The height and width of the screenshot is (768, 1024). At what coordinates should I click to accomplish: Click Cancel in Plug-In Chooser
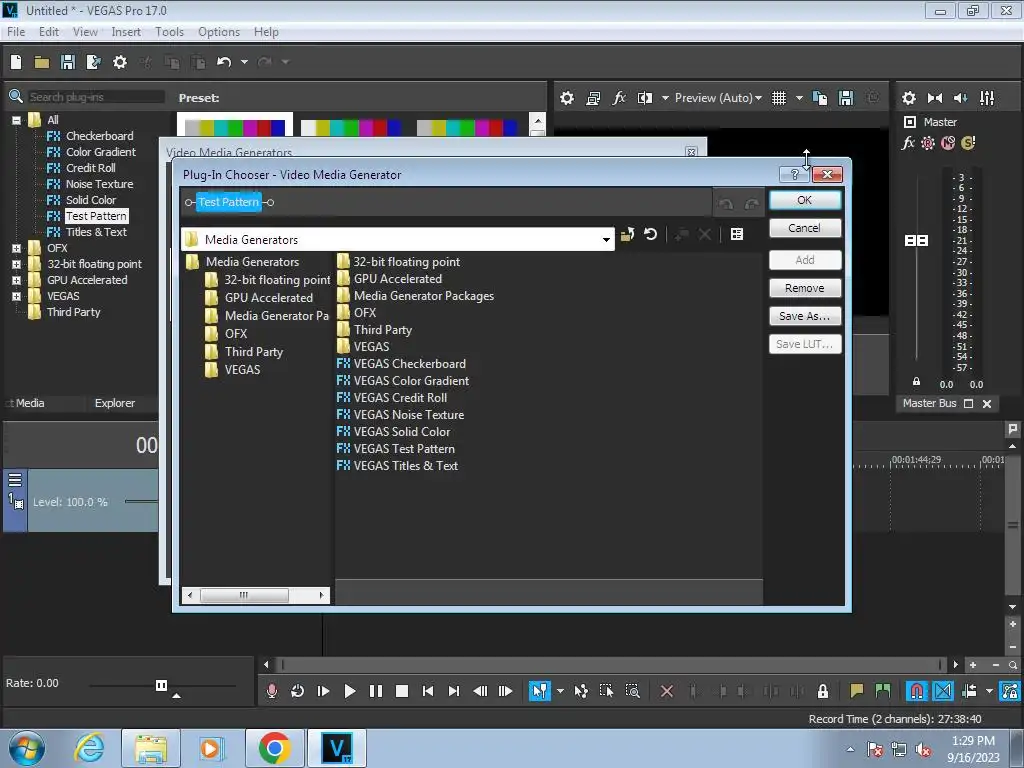pyautogui.click(x=805, y=228)
